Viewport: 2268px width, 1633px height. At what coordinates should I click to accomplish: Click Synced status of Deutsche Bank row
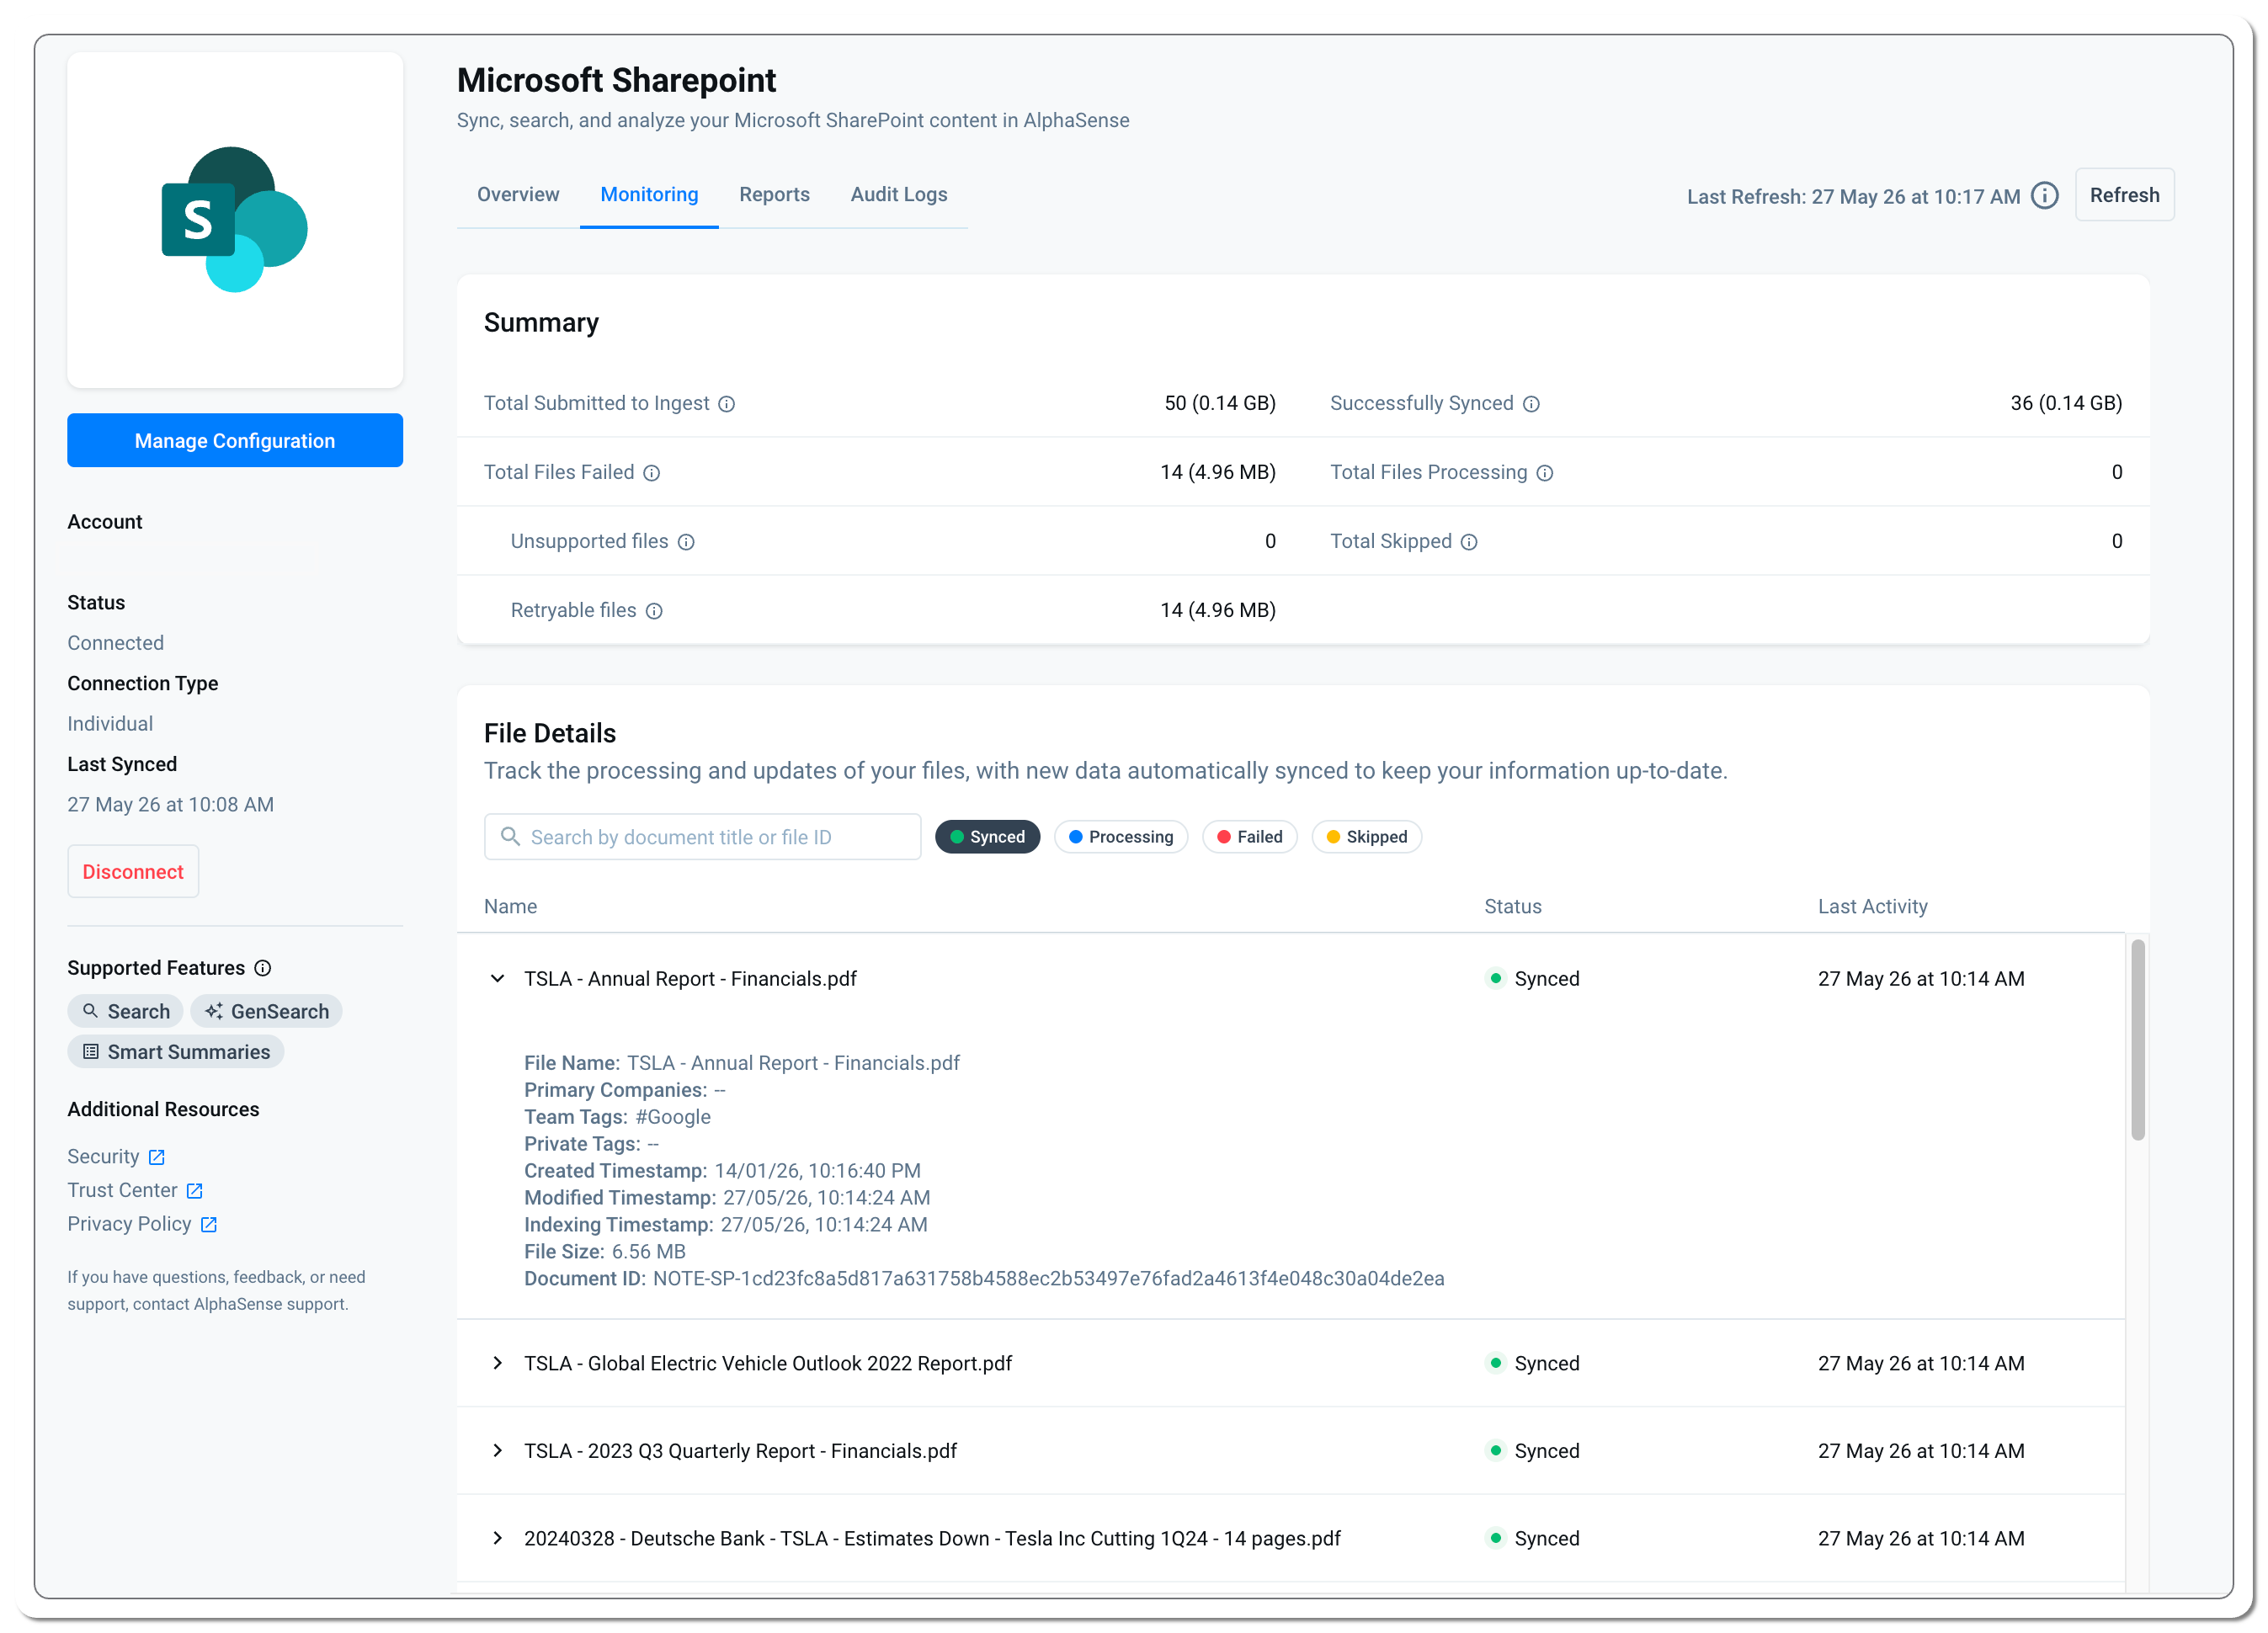pos(1534,1539)
